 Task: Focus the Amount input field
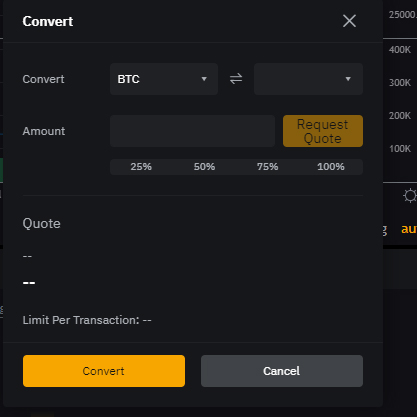(x=192, y=131)
